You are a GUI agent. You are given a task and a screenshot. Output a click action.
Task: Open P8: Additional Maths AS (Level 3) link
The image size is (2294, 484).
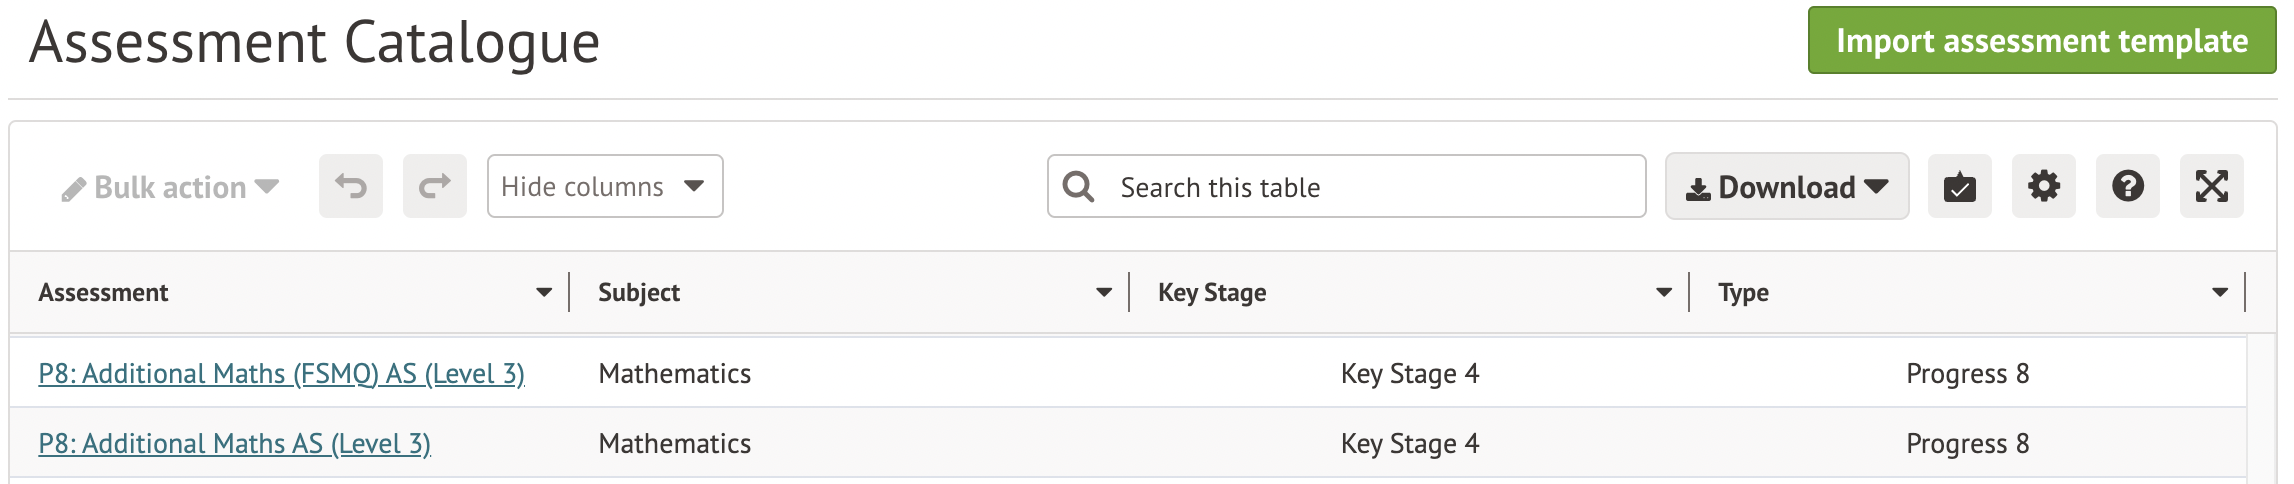[x=234, y=444]
